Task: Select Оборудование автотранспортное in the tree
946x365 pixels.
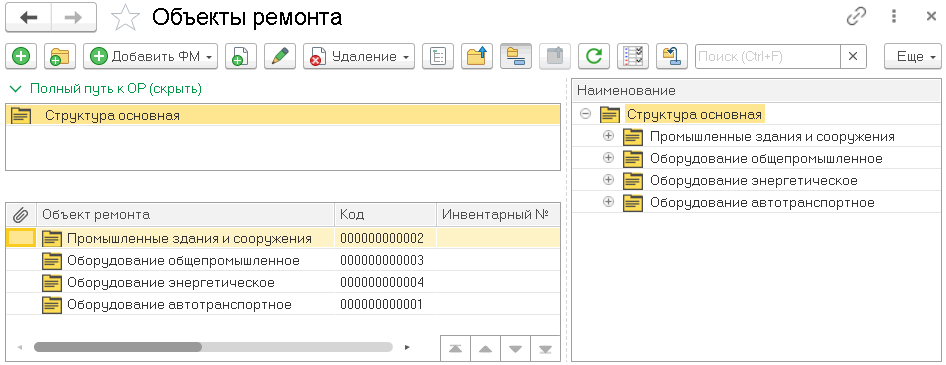Action: 762,202
